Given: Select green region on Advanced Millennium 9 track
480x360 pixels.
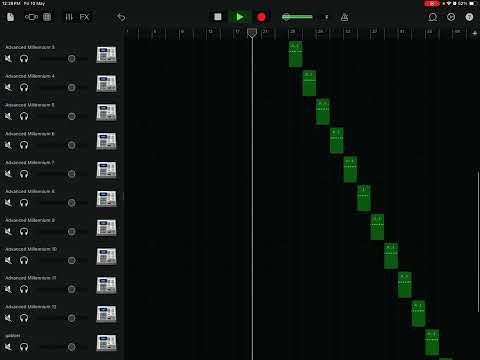Looking at the screenshot, I should tap(377, 227).
